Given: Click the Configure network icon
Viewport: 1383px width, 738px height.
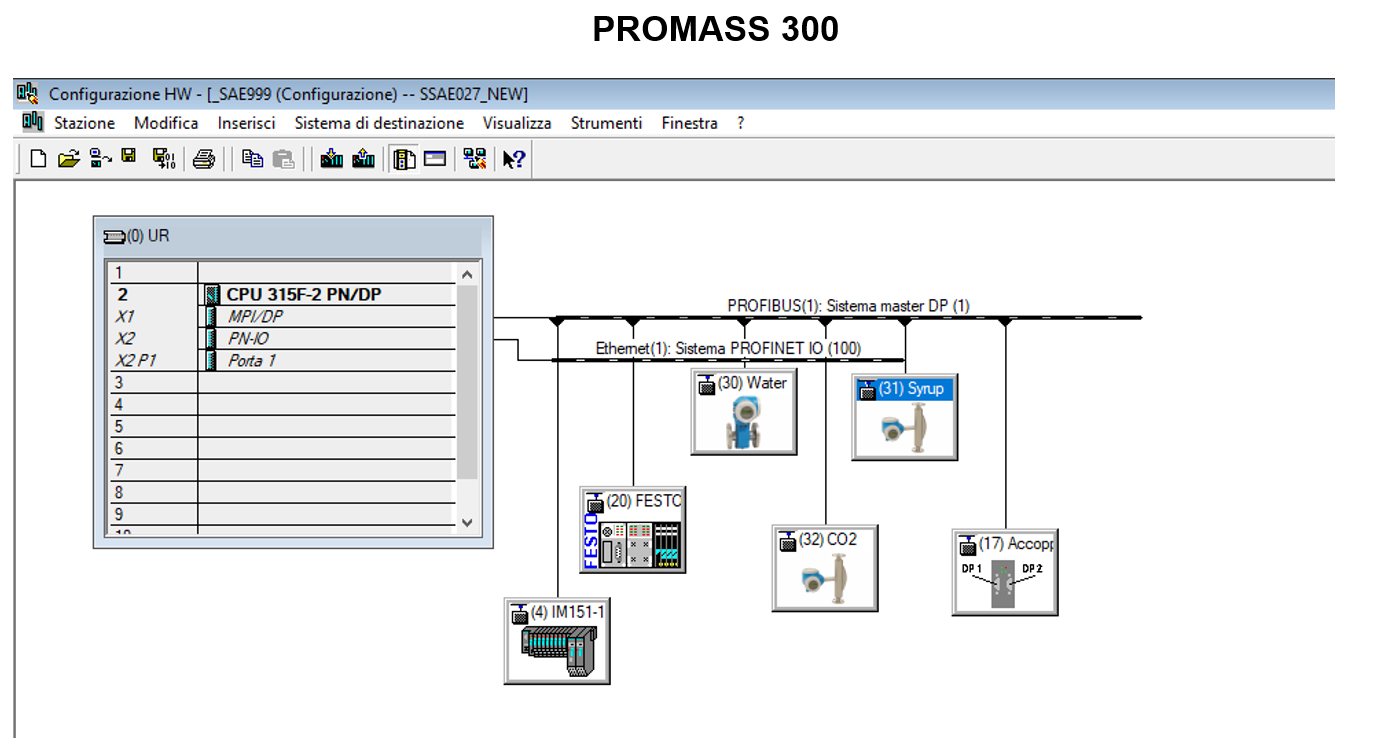Looking at the screenshot, I should 474,158.
